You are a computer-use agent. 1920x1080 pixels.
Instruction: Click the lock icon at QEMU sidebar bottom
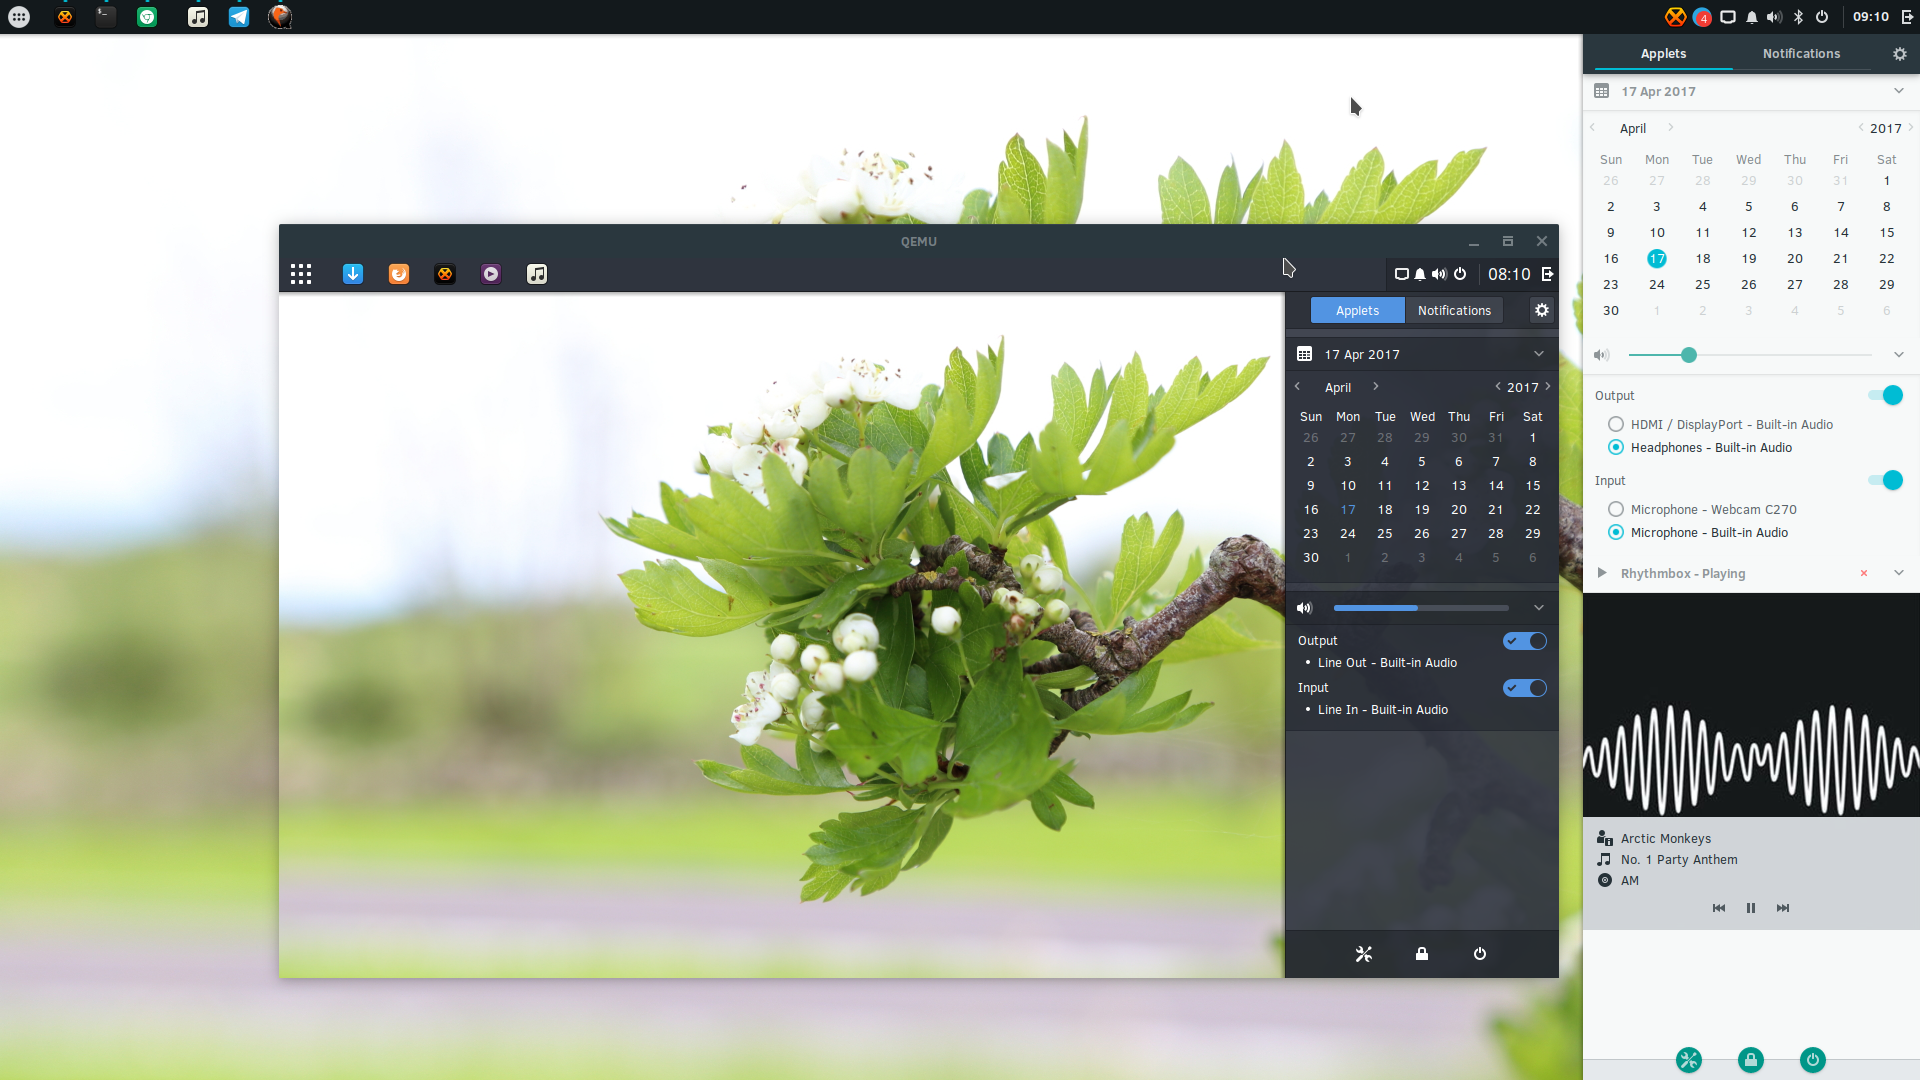click(x=1422, y=954)
